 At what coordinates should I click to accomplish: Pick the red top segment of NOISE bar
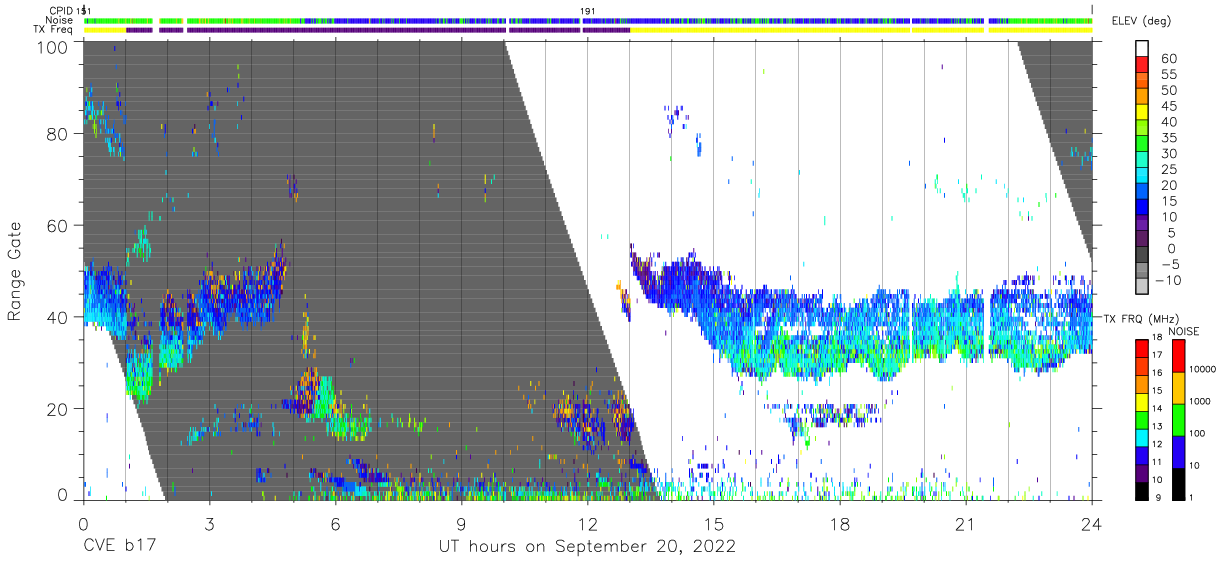click(x=1177, y=355)
